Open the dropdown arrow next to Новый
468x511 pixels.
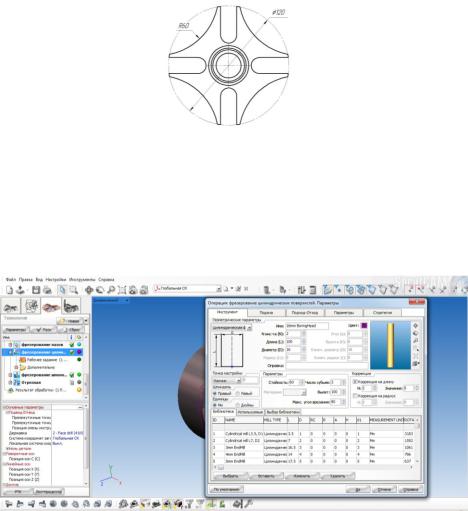(x=86, y=321)
